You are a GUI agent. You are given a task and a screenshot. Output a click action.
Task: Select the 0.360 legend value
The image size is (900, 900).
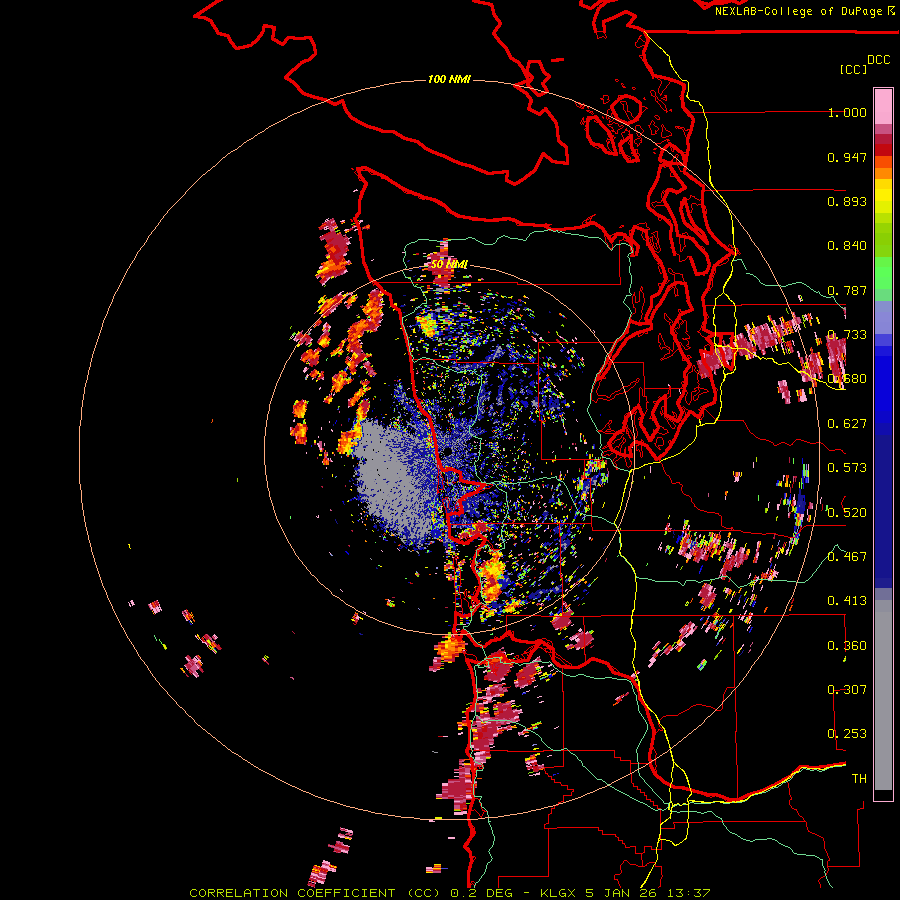[x=847, y=646]
